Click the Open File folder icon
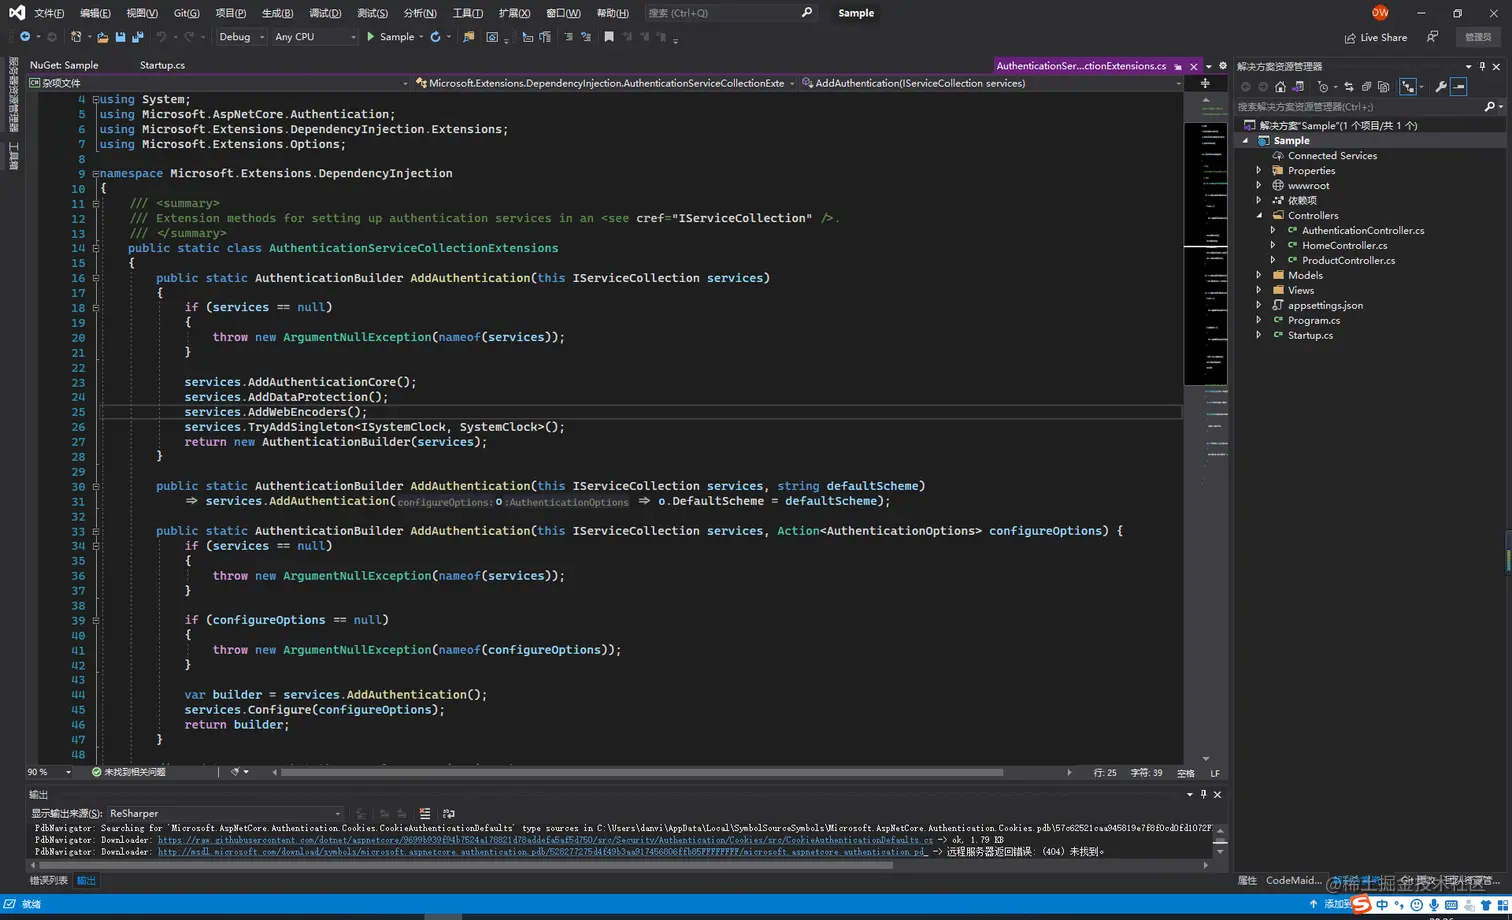This screenshot has height=920, width=1512. (102, 37)
